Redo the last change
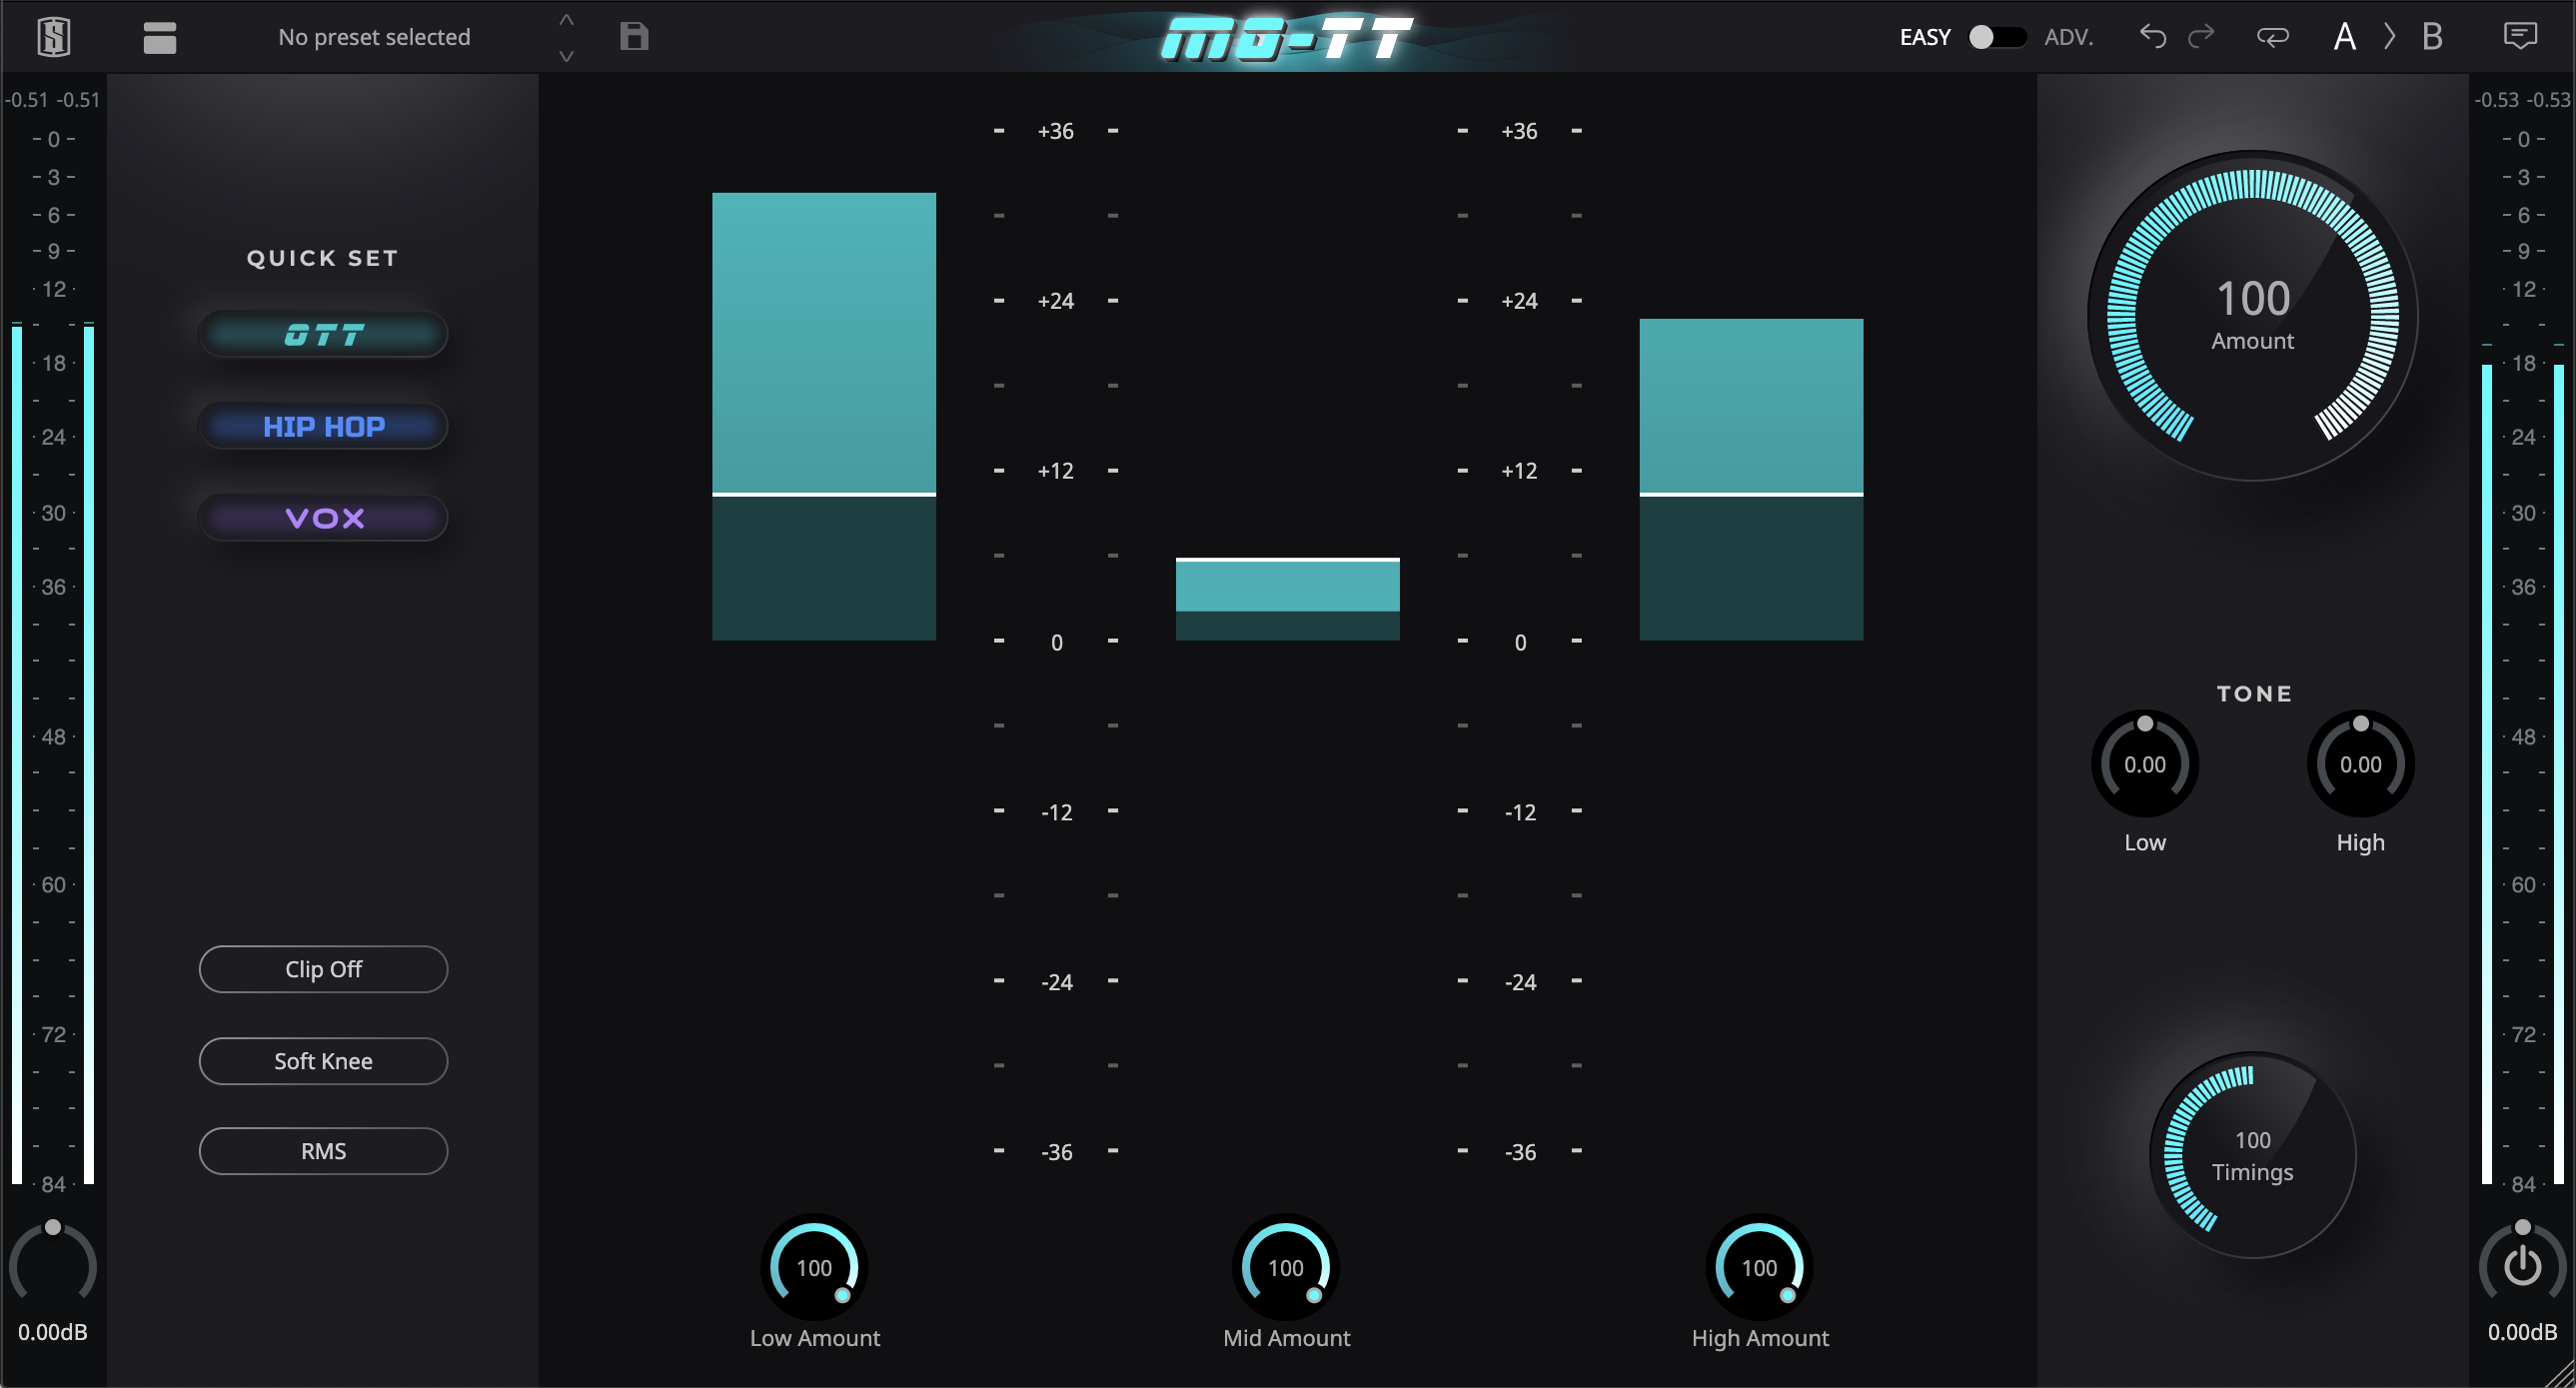 tap(2201, 37)
